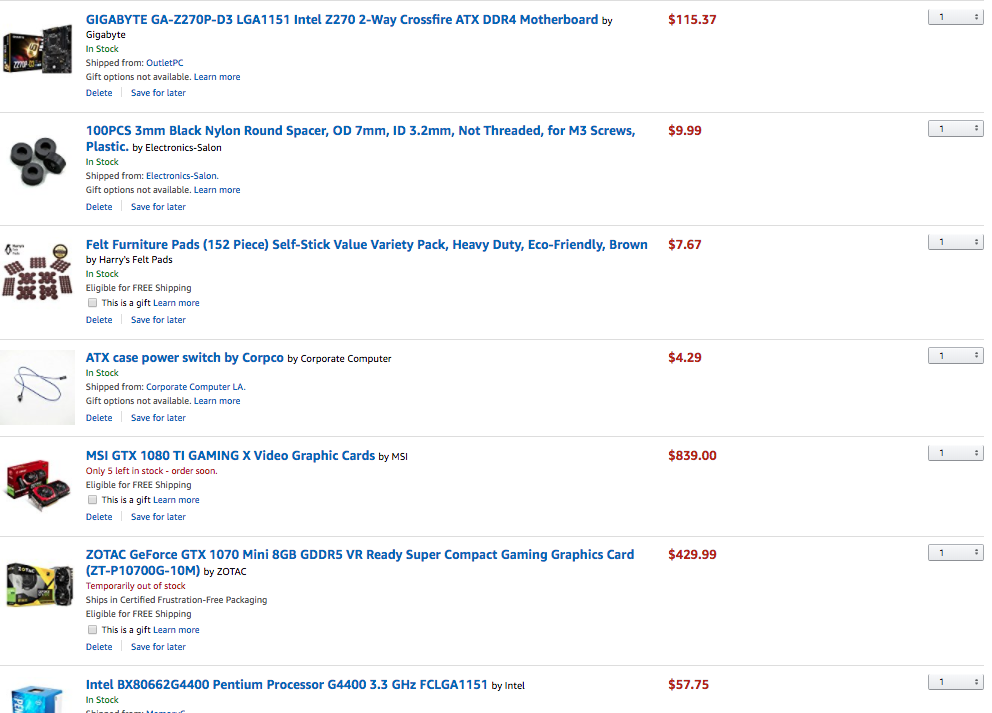Click Corporate Computer LA seller link

[195, 387]
